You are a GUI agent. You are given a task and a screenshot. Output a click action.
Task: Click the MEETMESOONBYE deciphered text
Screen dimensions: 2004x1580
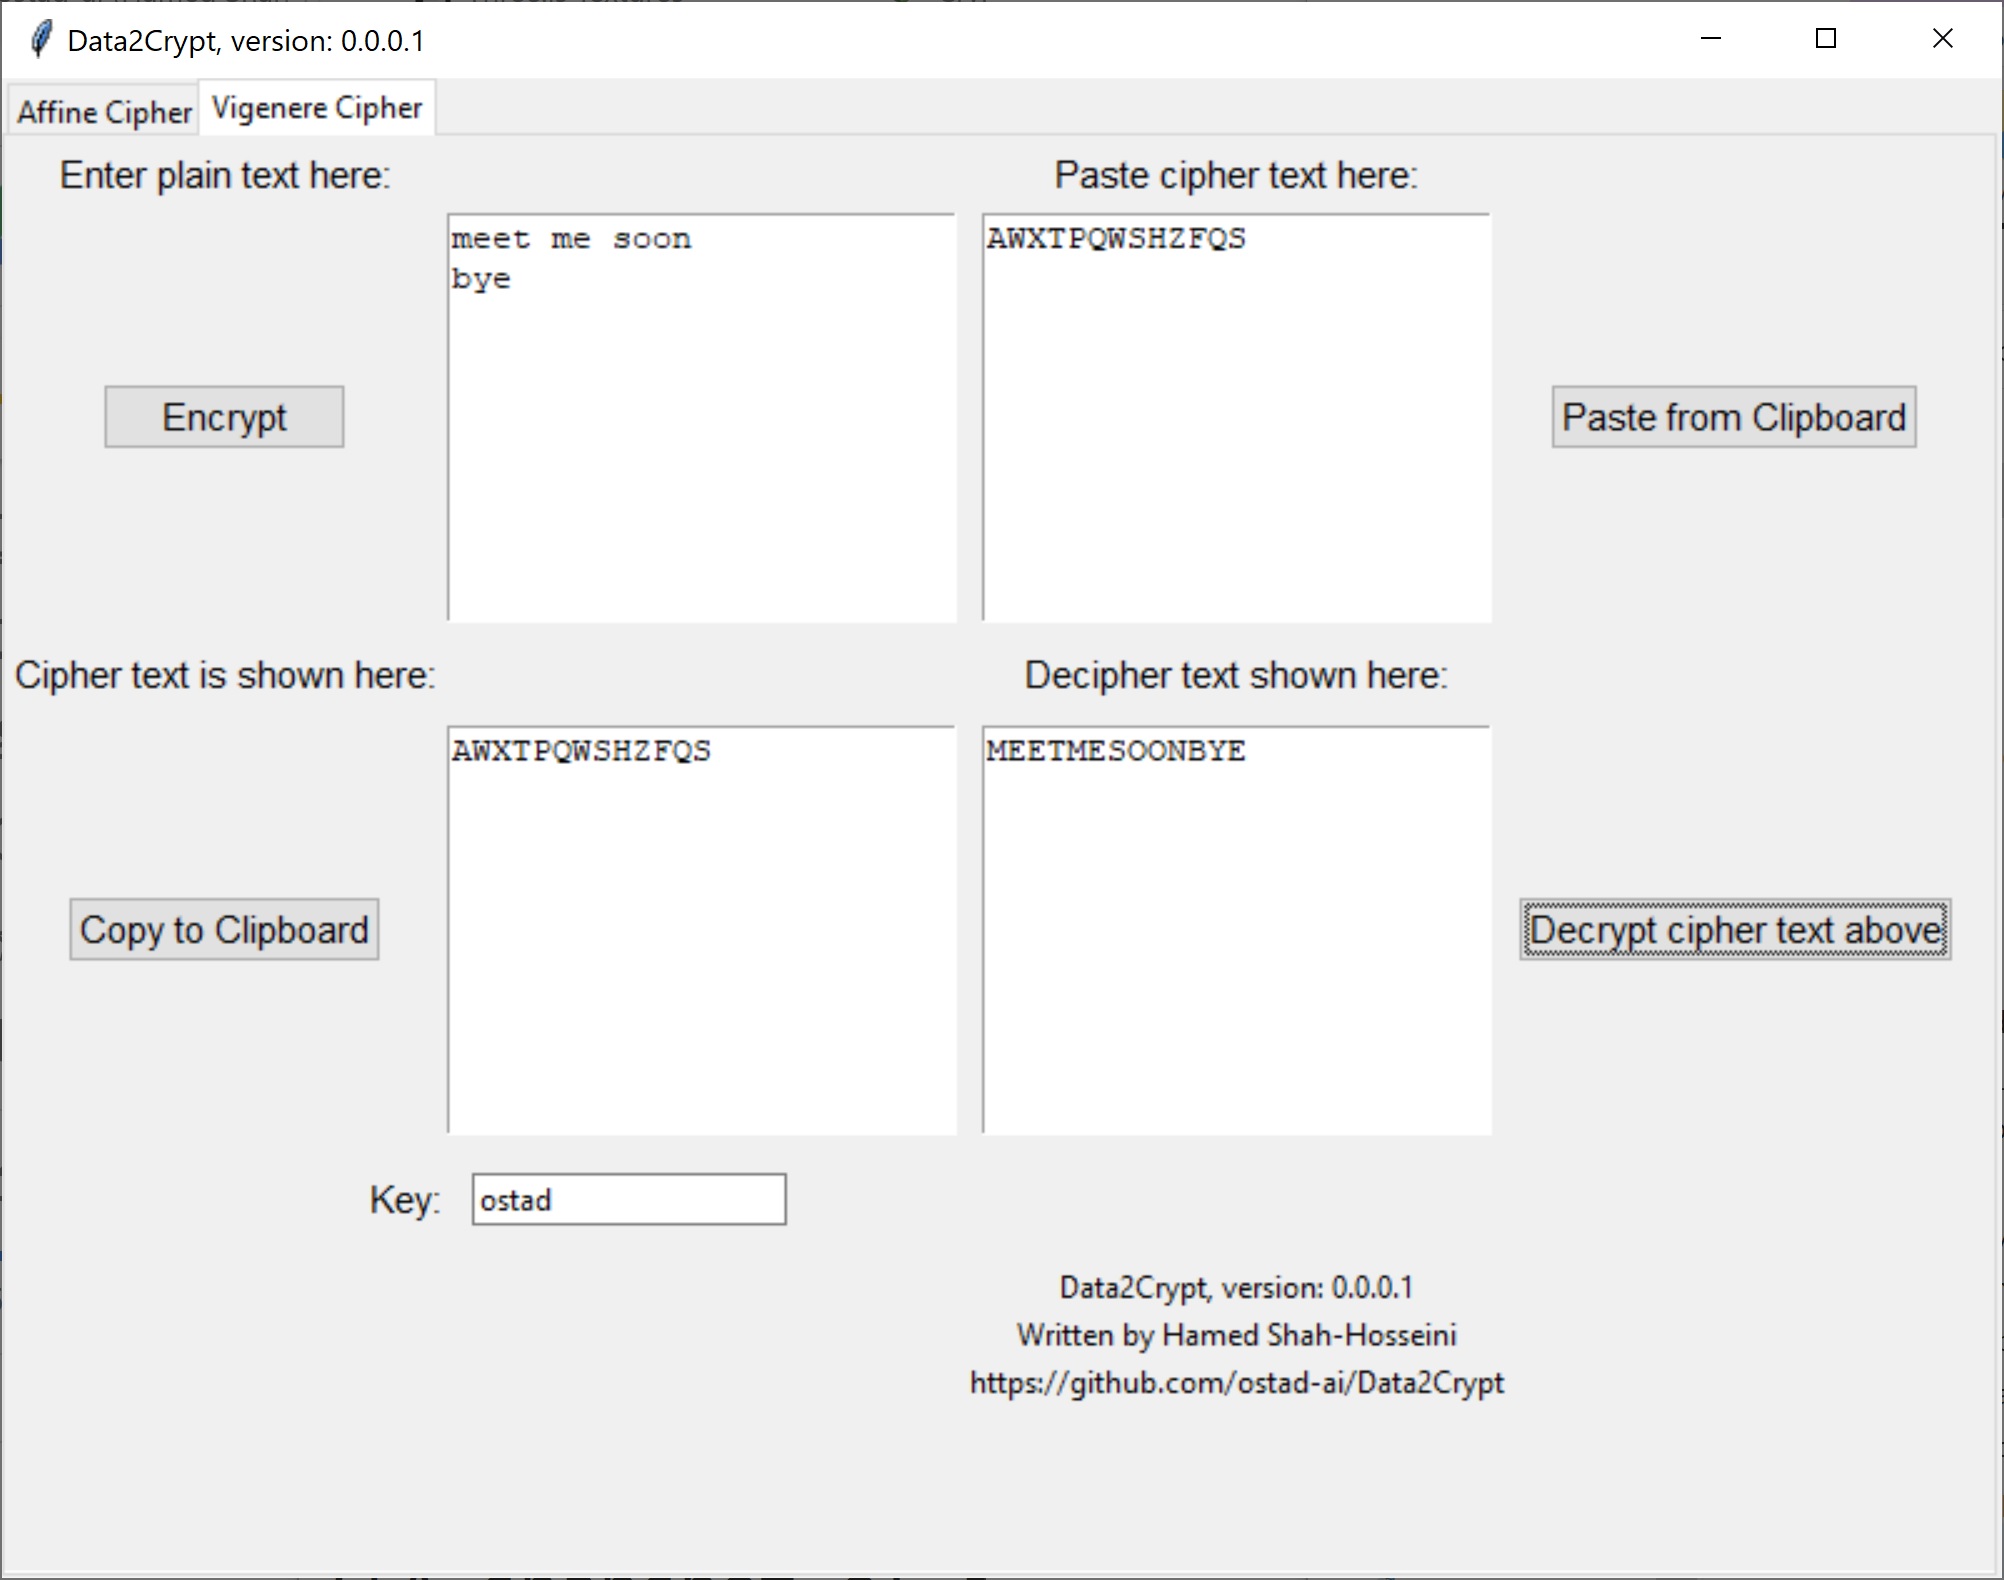coord(1115,751)
